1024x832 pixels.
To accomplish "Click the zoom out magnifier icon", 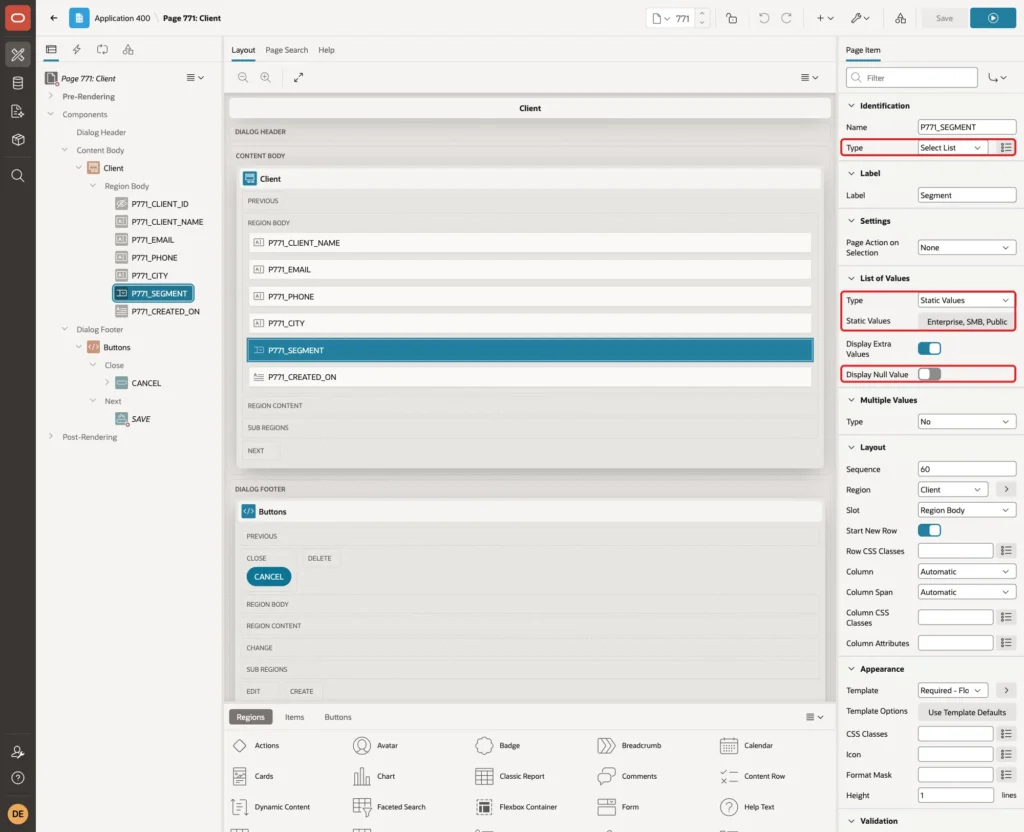I will 243,77.
